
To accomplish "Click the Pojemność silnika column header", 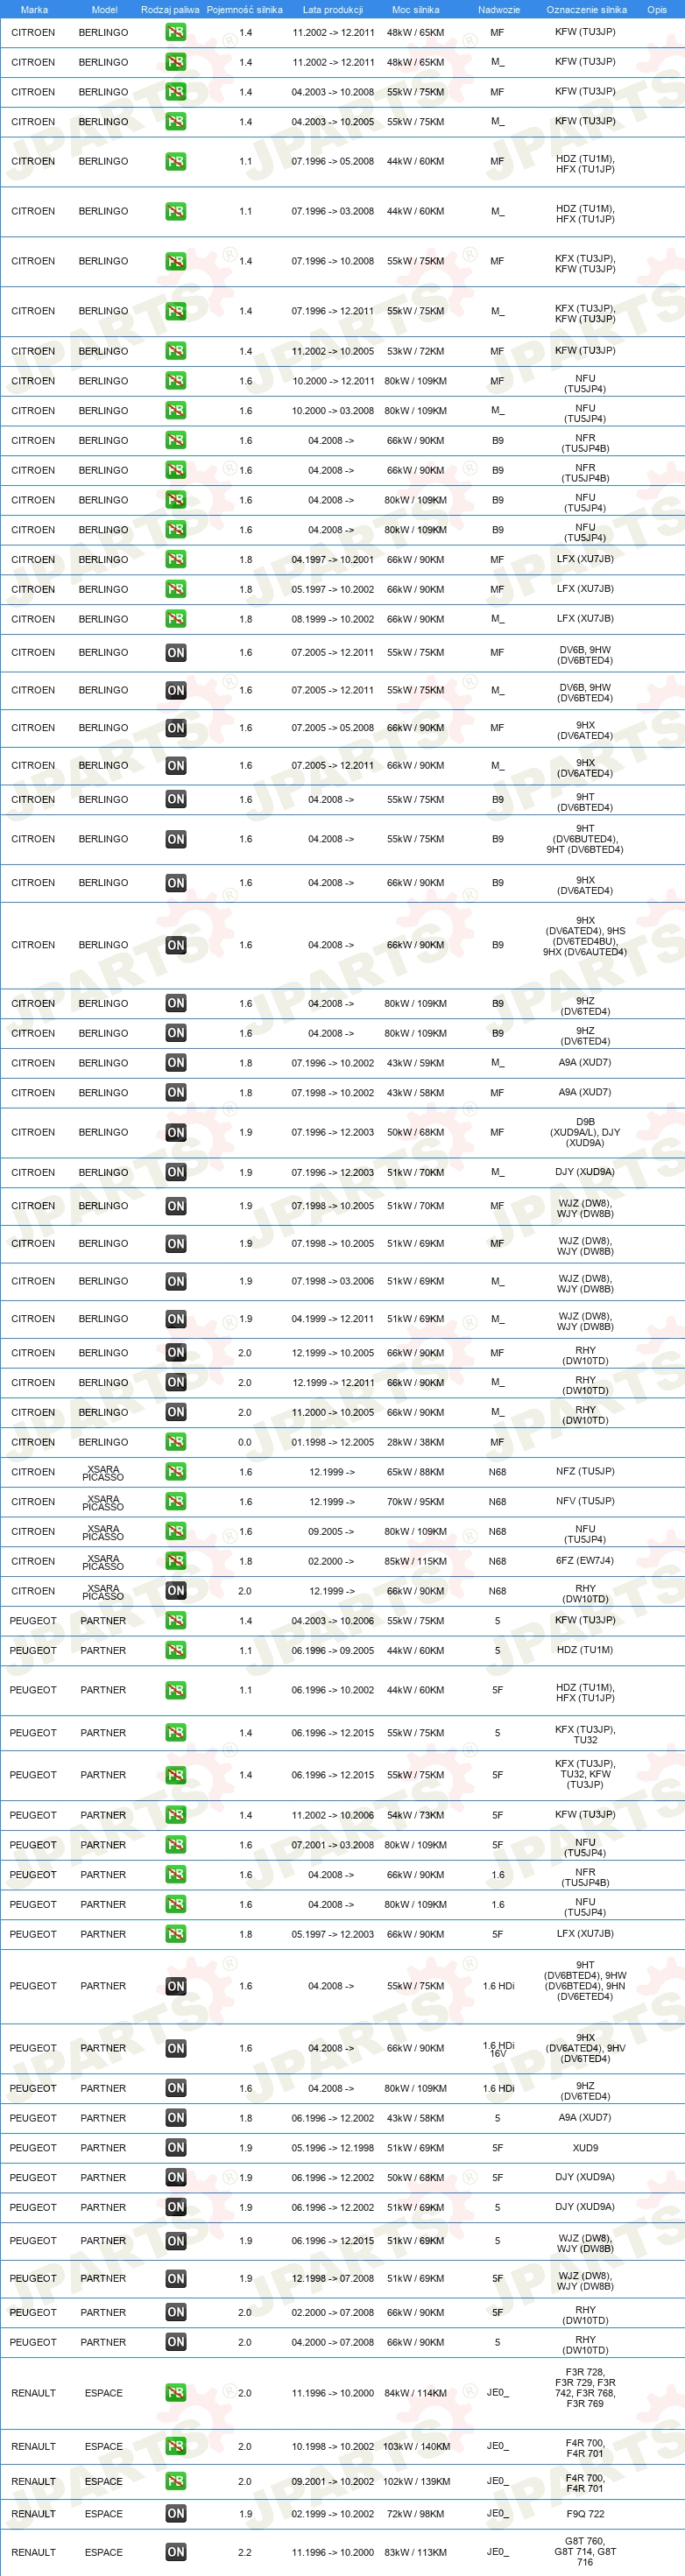I will pyautogui.click(x=244, y=9).
